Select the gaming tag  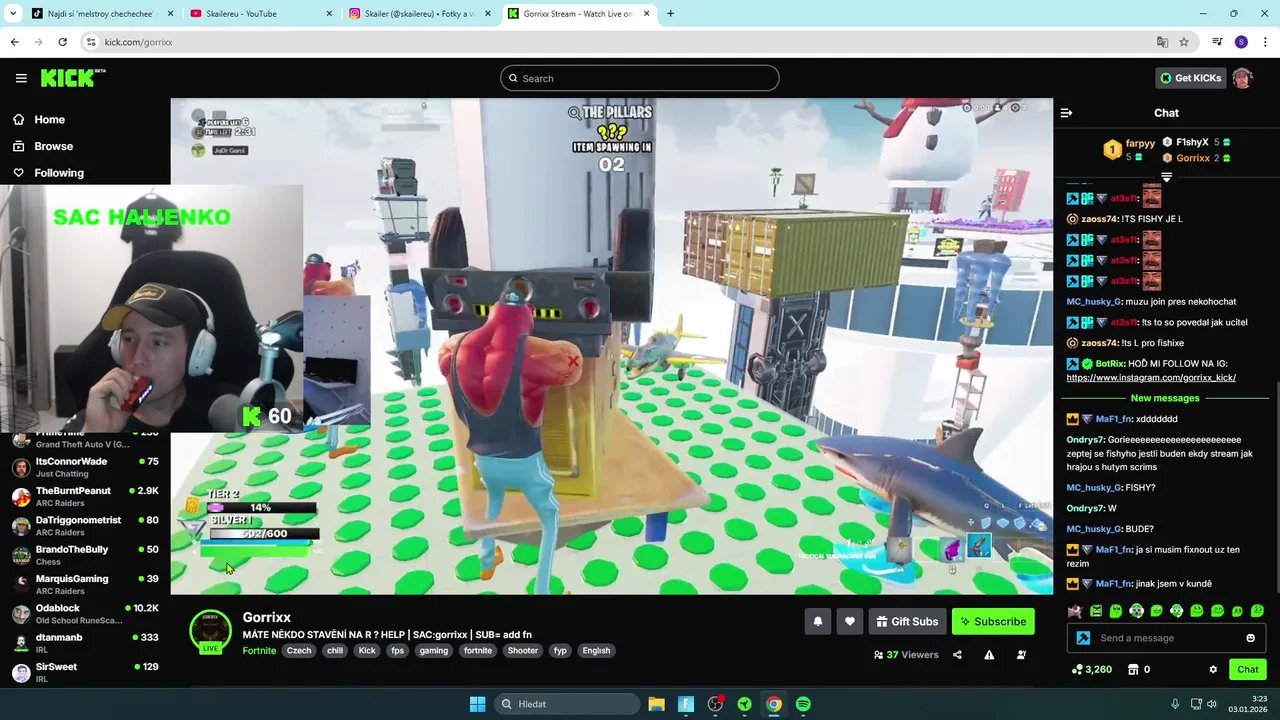[x=434, y=650]
